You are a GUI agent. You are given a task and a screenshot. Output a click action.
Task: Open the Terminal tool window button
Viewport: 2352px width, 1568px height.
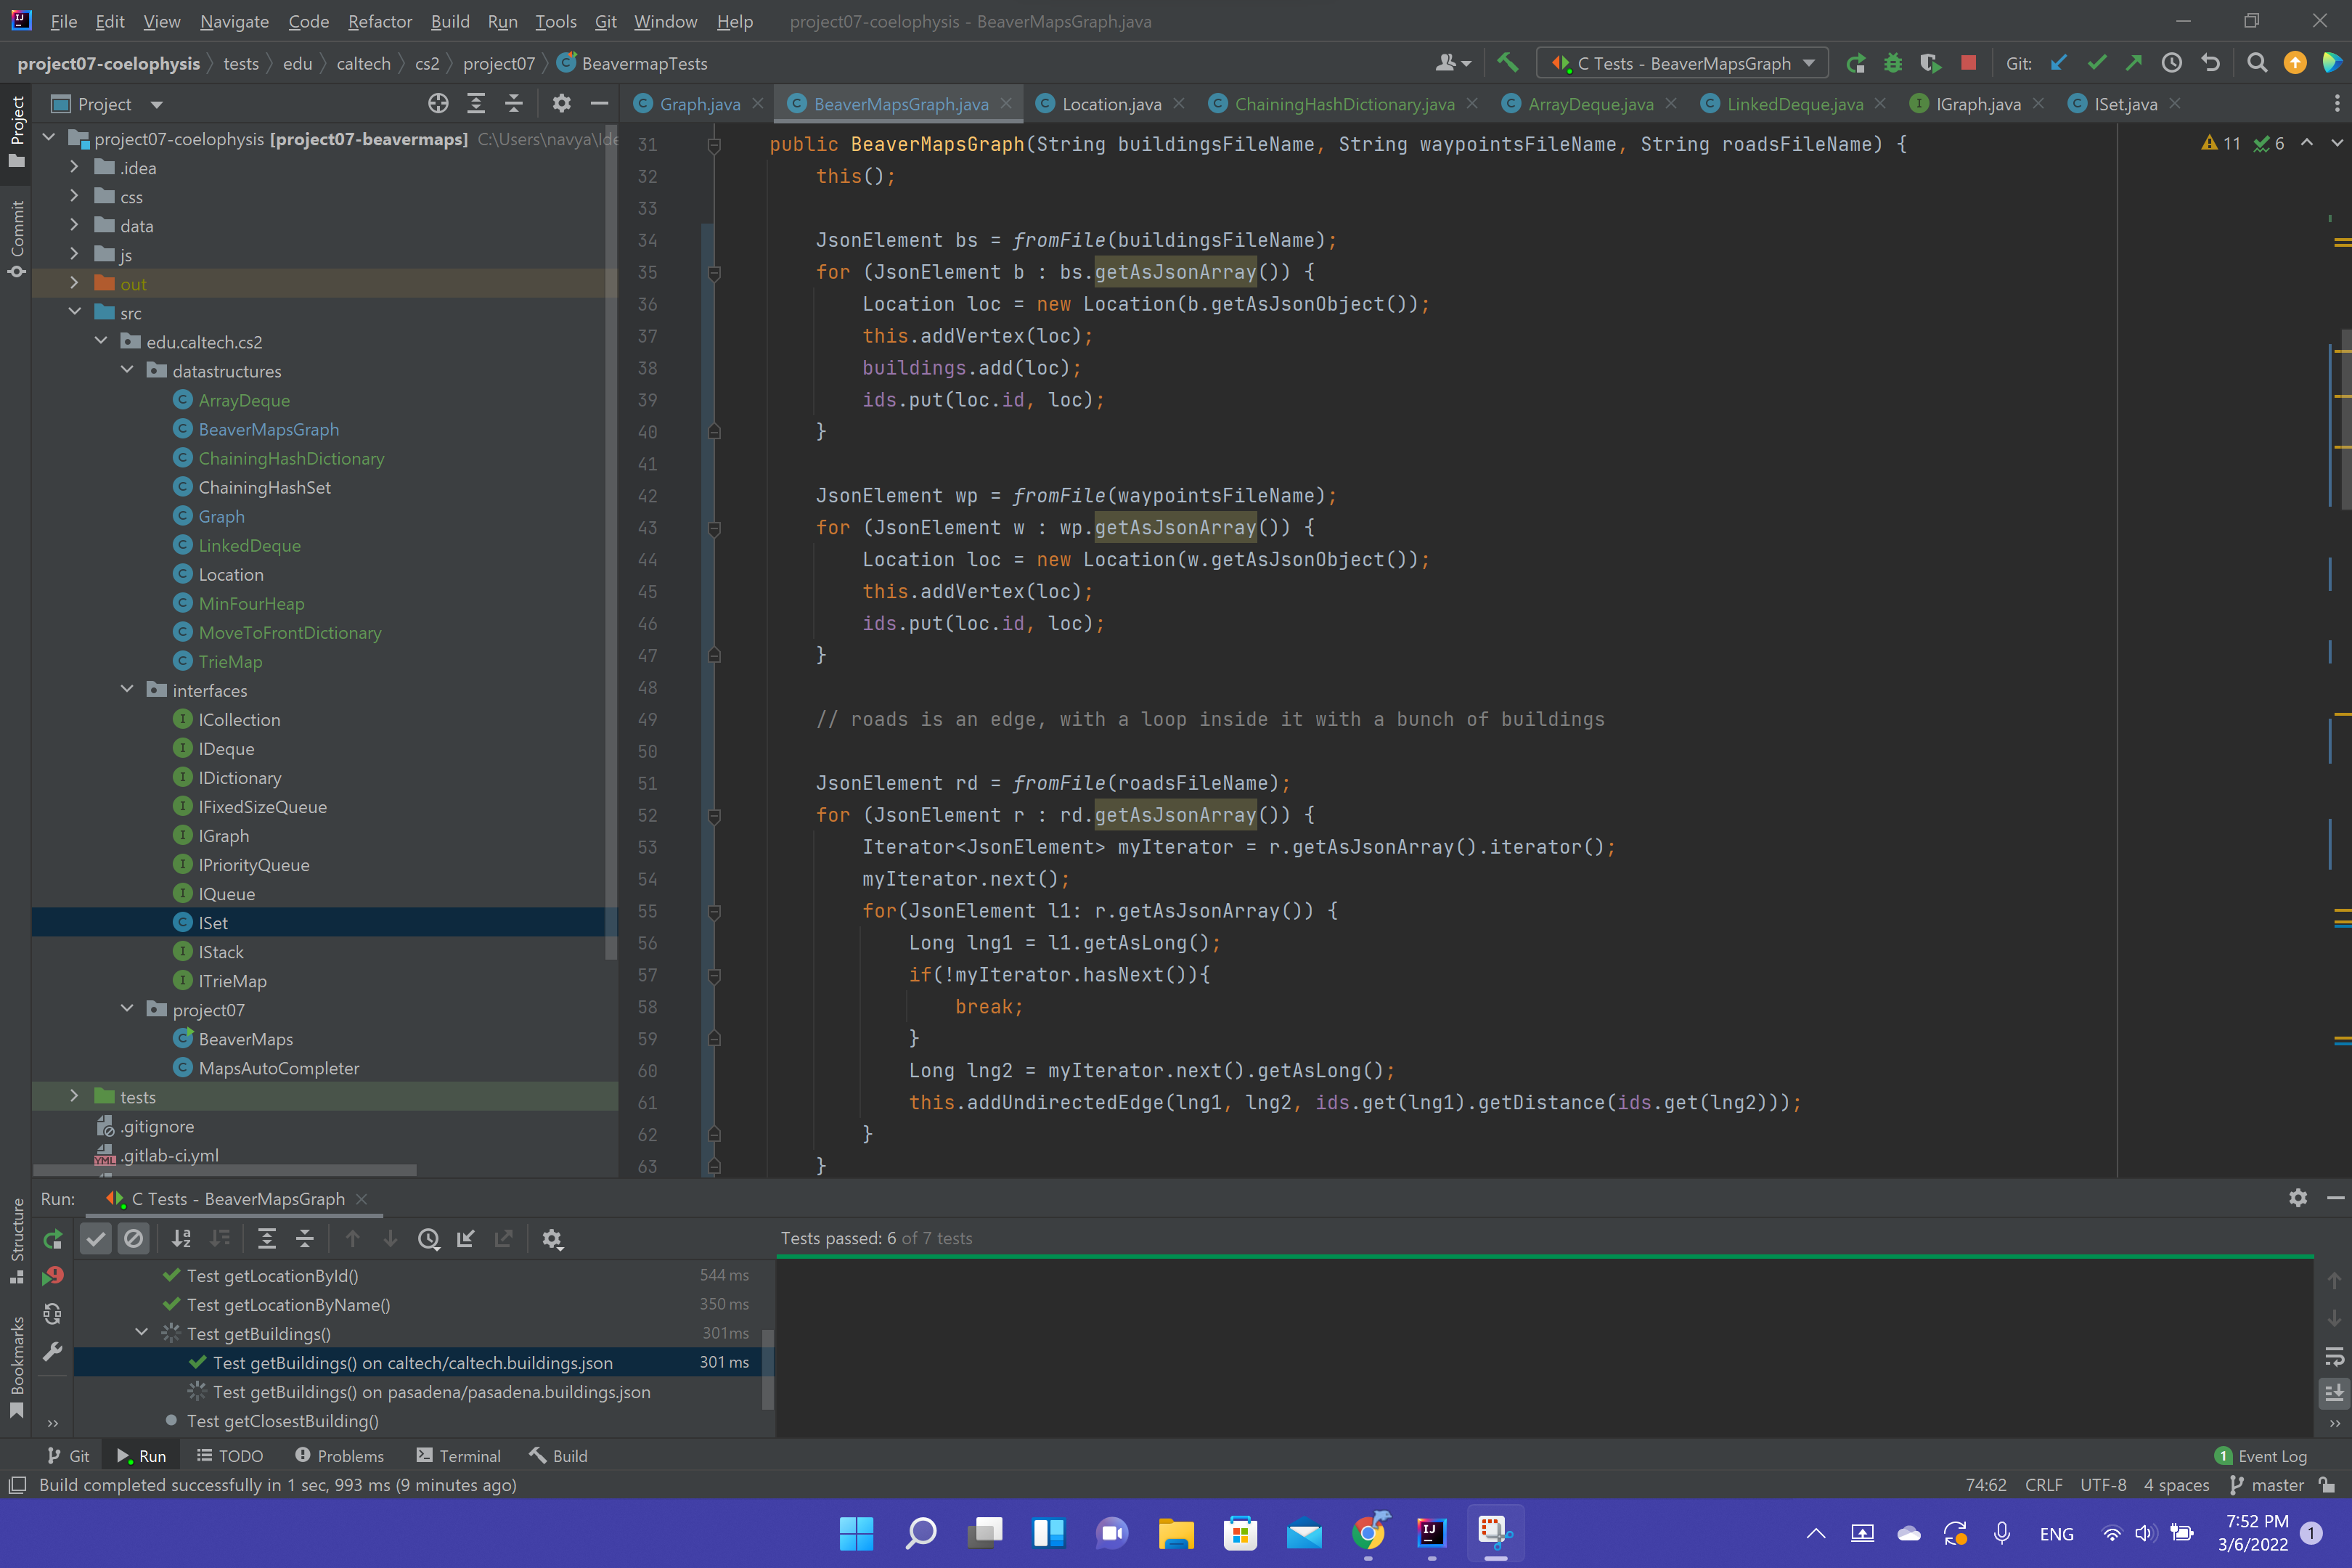click(x=457, y=1456)
